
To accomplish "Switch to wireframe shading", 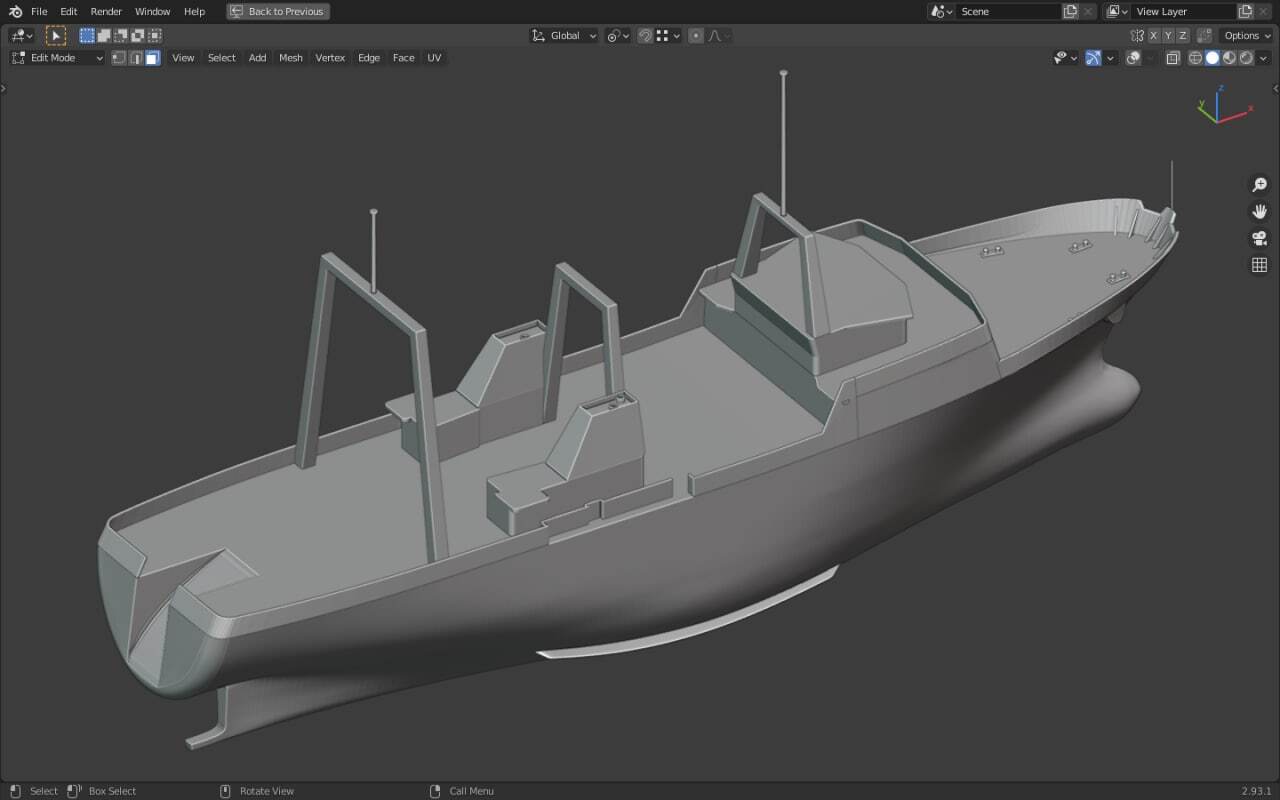I will pyautogui.click(x=1195, y=58).
